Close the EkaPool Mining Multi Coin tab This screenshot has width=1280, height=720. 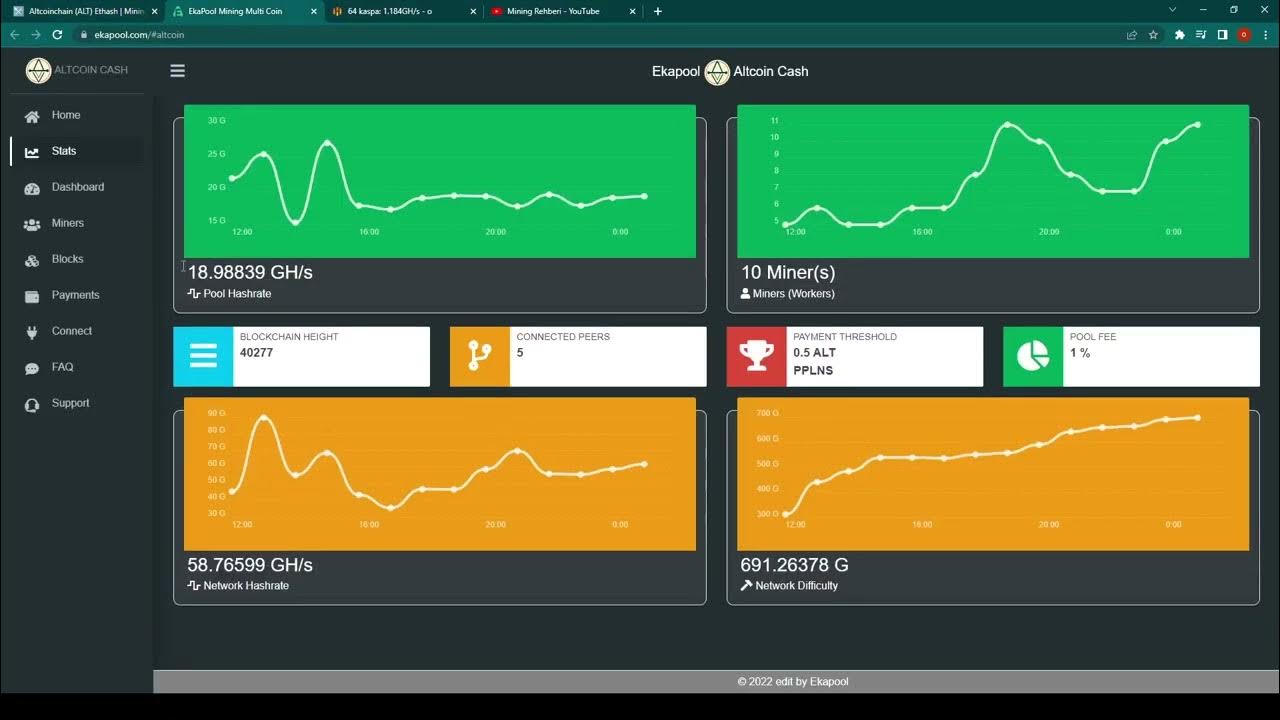tap(314, 12)
